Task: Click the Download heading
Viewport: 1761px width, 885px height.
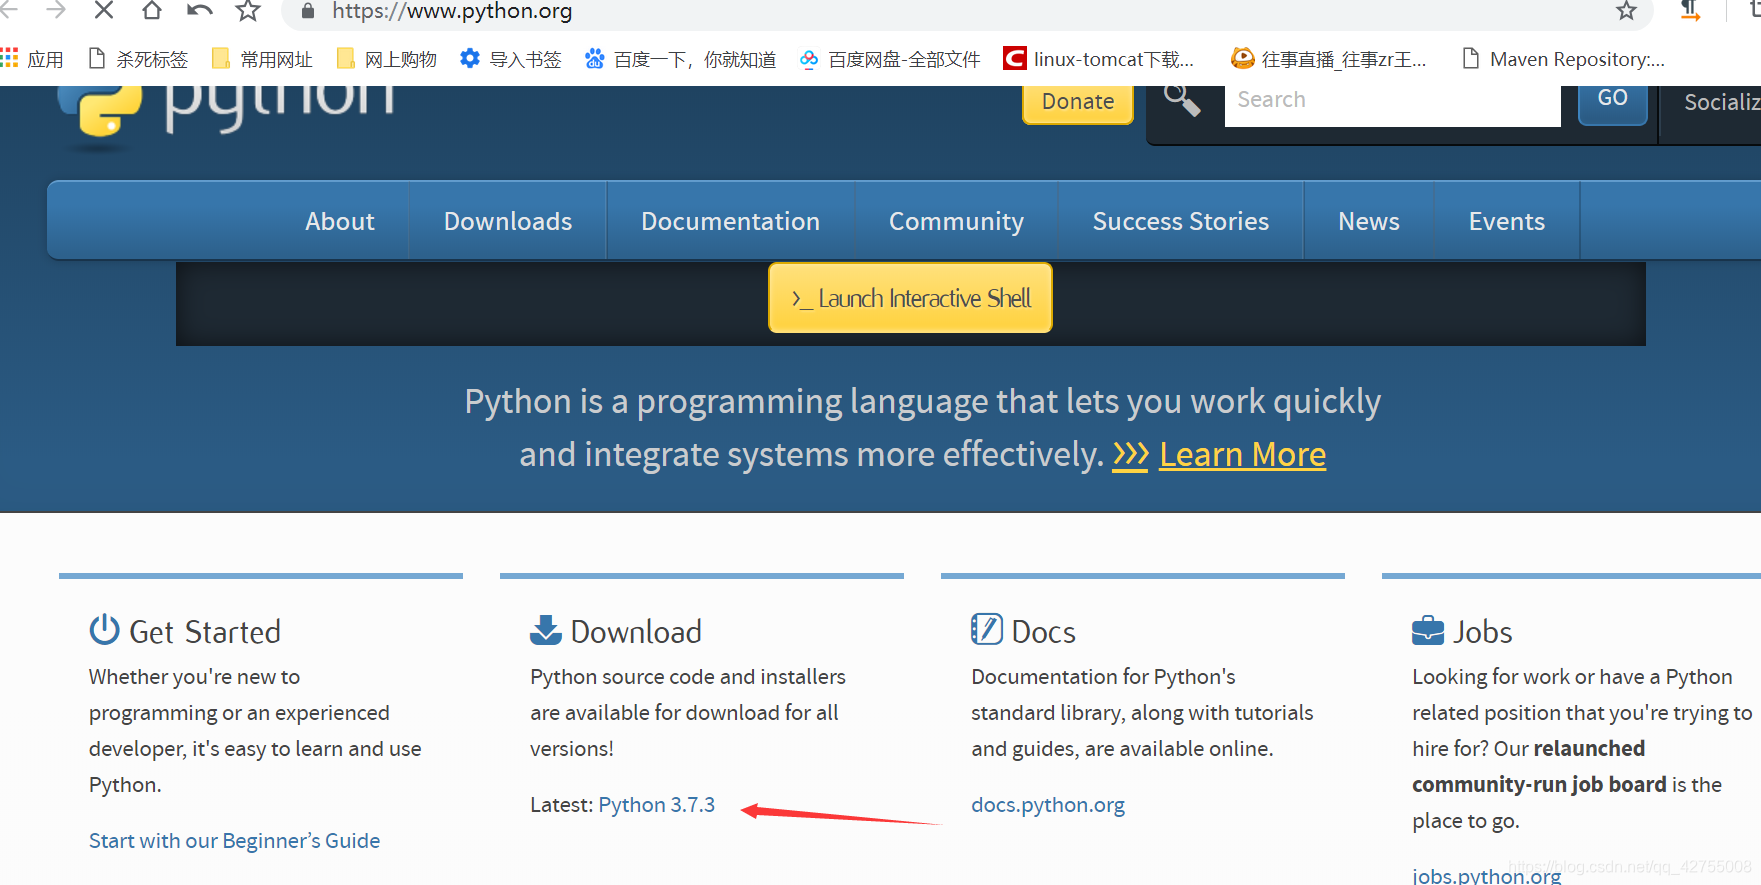Action: point(636,632)
